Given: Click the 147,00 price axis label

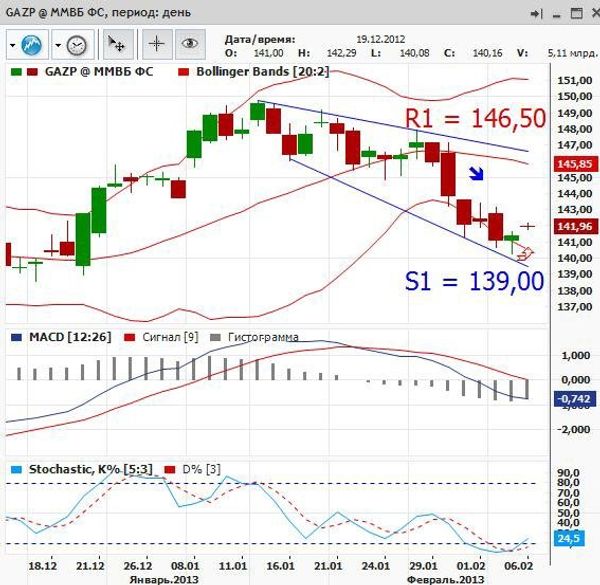Looking at the screenshot, I should 575,145.
